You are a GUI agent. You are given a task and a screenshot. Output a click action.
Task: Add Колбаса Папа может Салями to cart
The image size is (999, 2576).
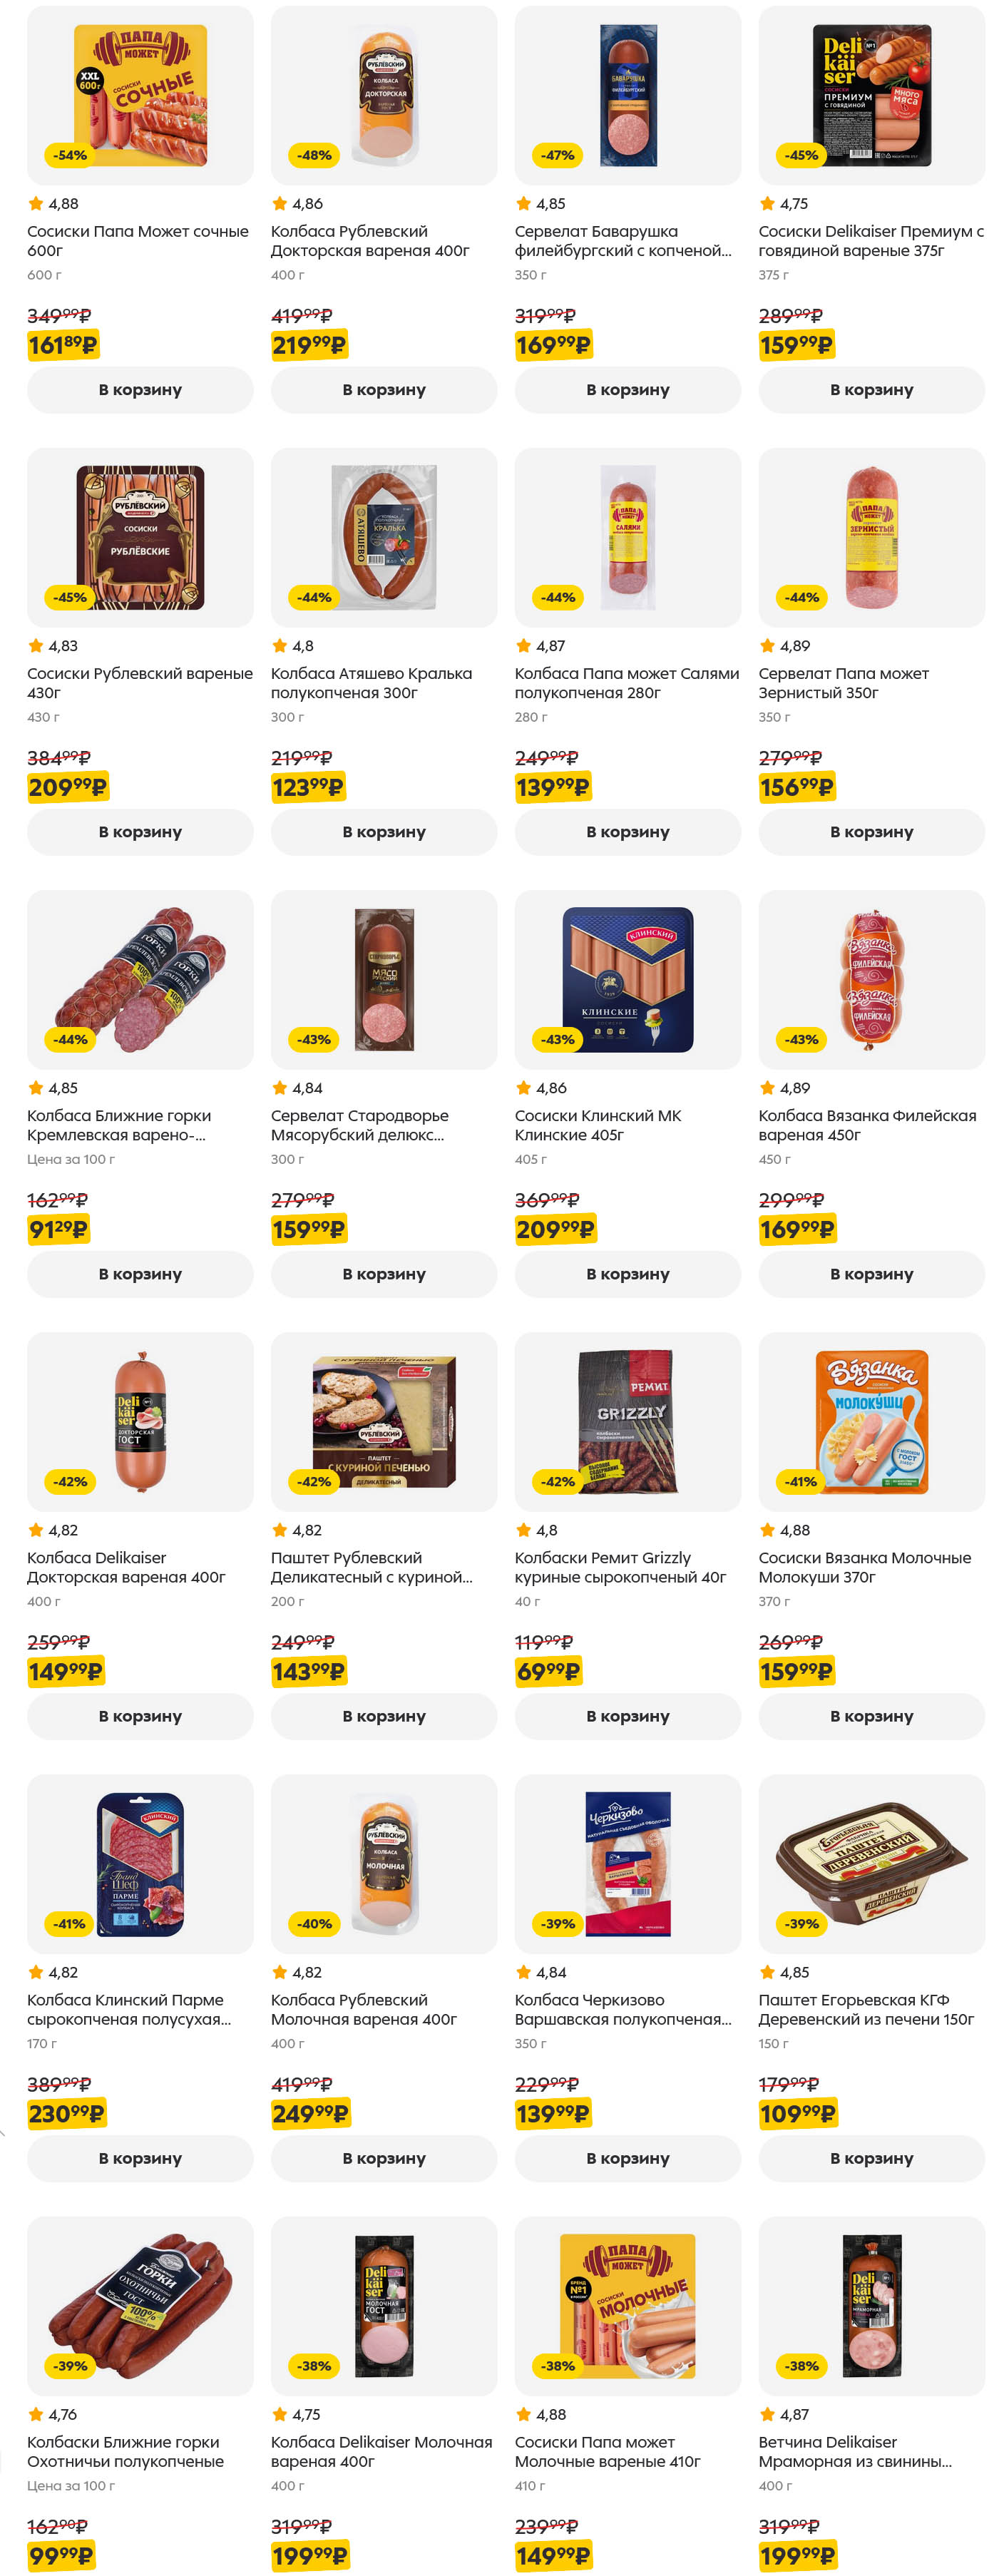click(x=627, y=832)
